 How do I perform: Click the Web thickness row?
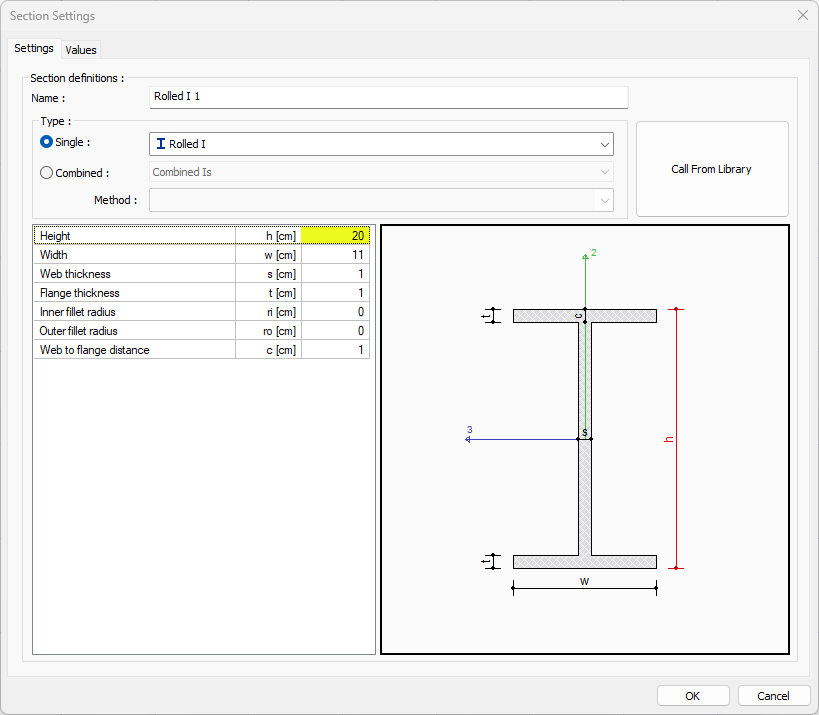(x=135, y=274)
